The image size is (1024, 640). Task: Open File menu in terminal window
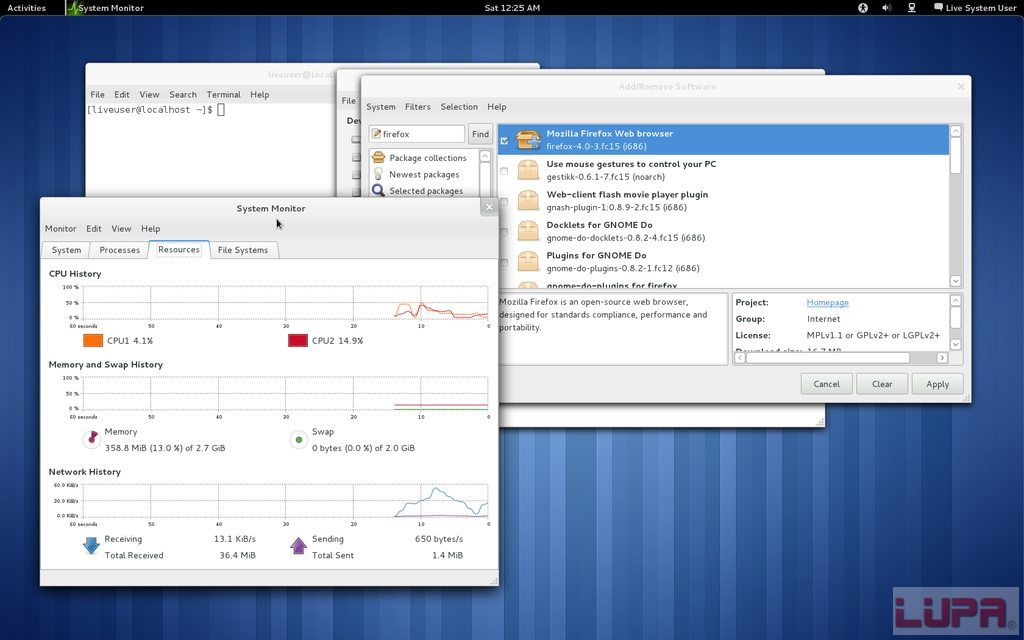pos(97,95)
